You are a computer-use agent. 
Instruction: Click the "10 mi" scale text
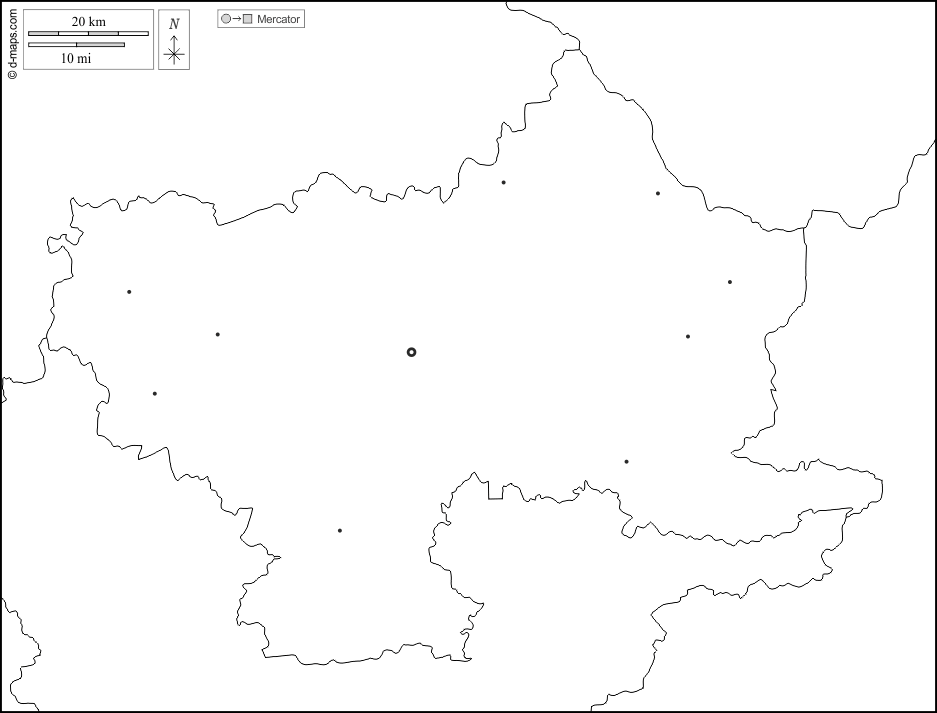pyautogui.click(x=76, y=58)
